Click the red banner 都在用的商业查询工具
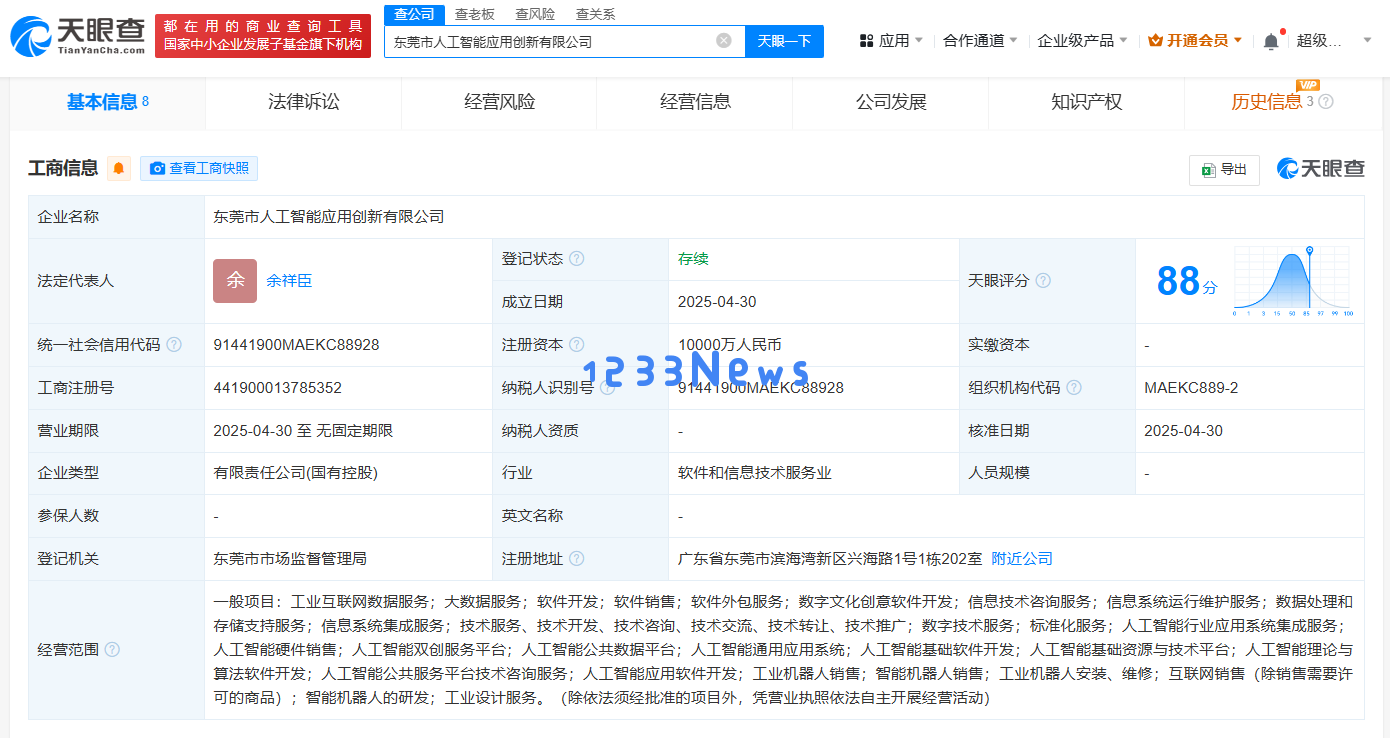 [263, 35]
